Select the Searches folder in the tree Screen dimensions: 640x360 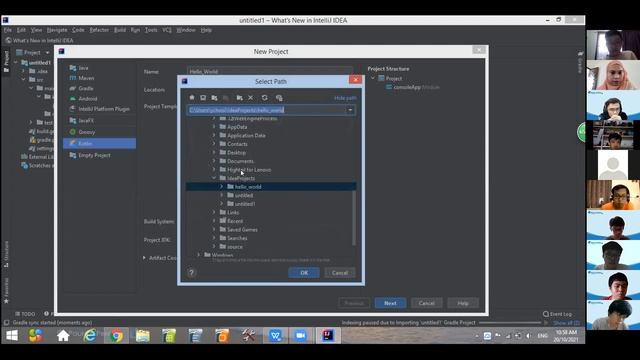point(237,238)
